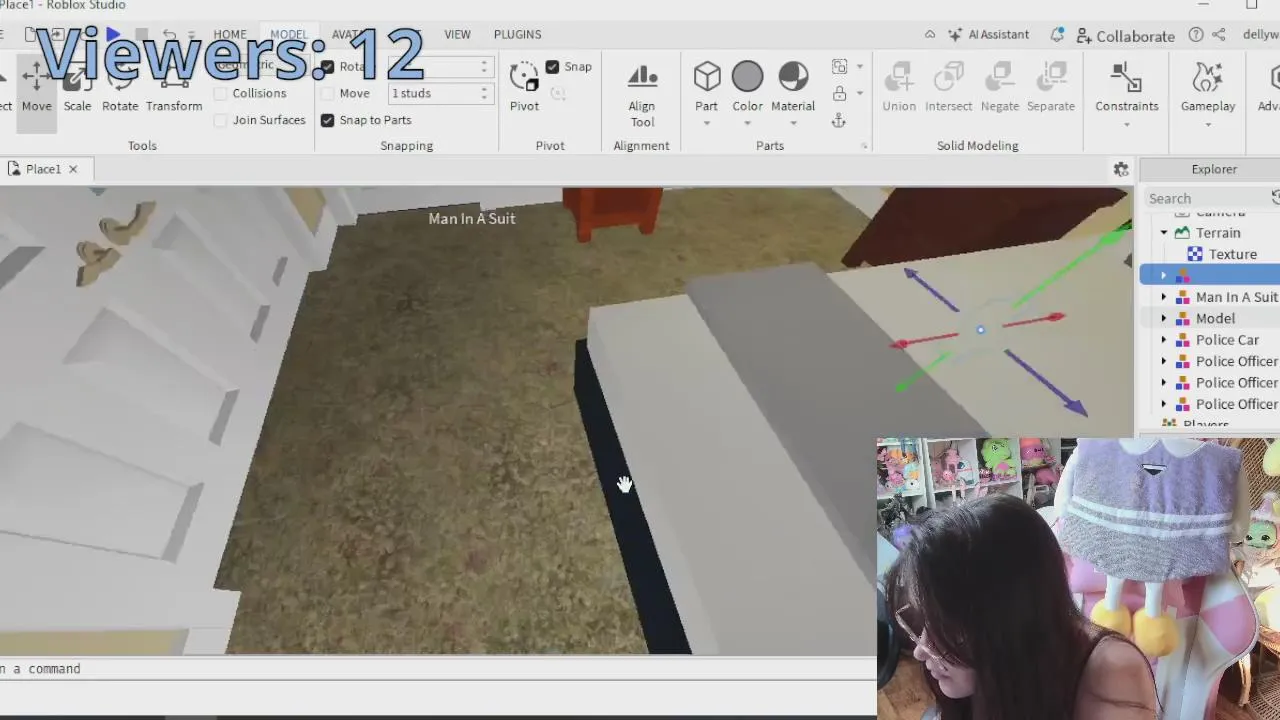This screenshot has width=1280, height=720.
Task: Select Model in the Explorer
Action: click(1215, 318)
